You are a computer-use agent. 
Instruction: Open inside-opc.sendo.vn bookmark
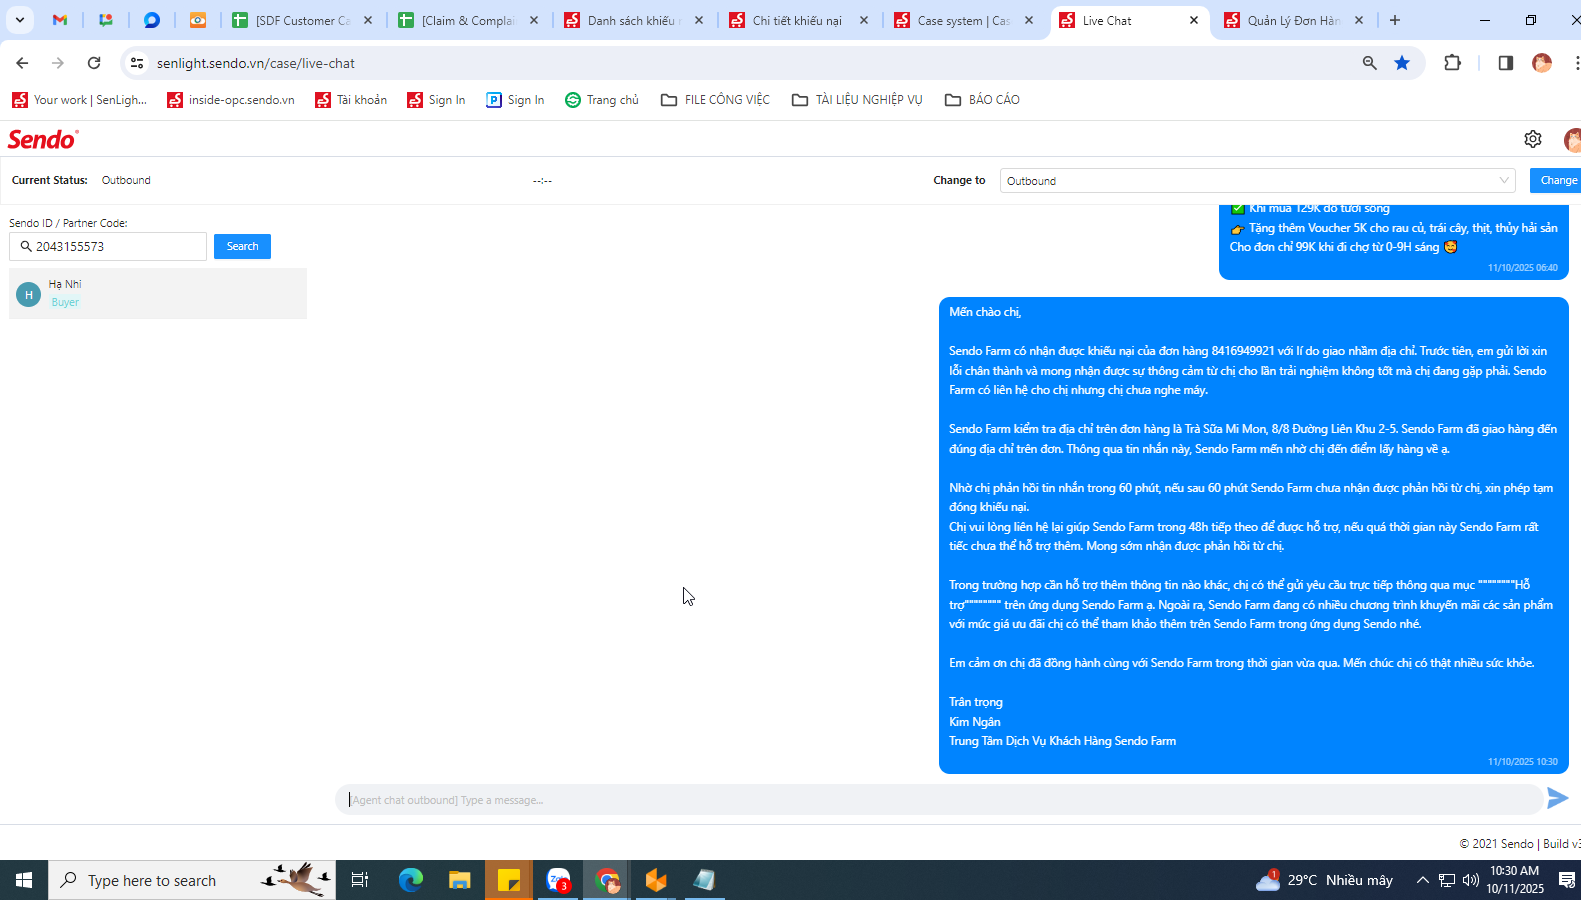tap(231, 100)
